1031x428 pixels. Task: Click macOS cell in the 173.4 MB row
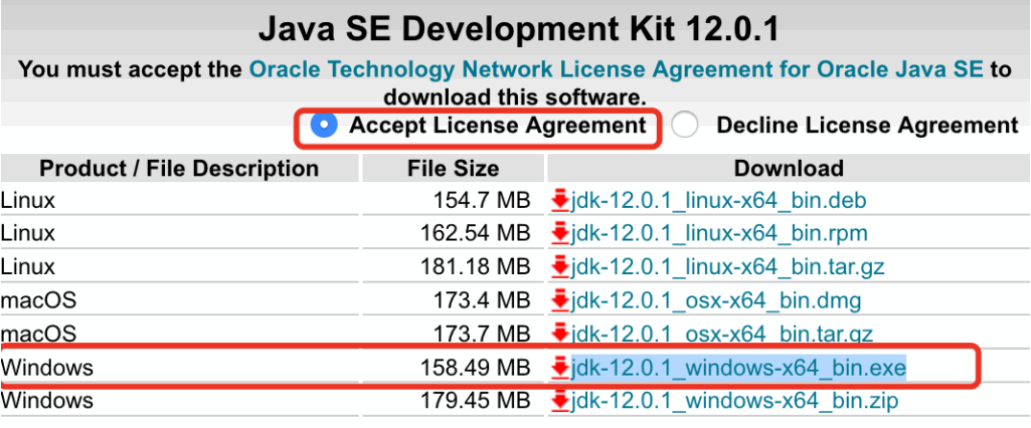coord(179,301)
